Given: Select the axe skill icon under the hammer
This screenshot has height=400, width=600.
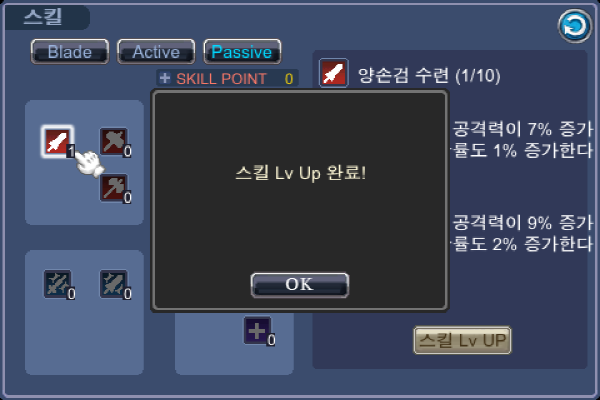Looking at the screenshot, I should click(114, 188).
